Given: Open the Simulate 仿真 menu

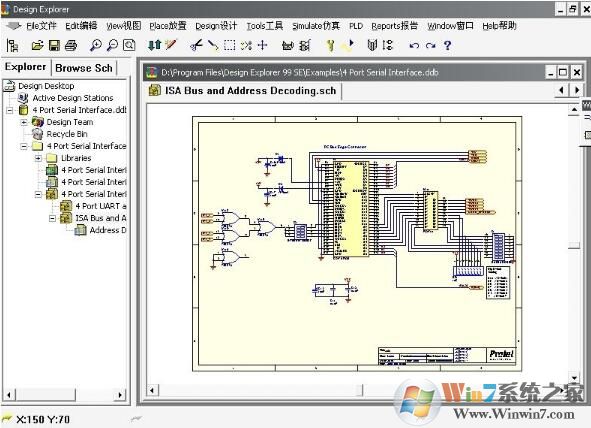Looking at the screenshot, I should [x=316, y=26].
